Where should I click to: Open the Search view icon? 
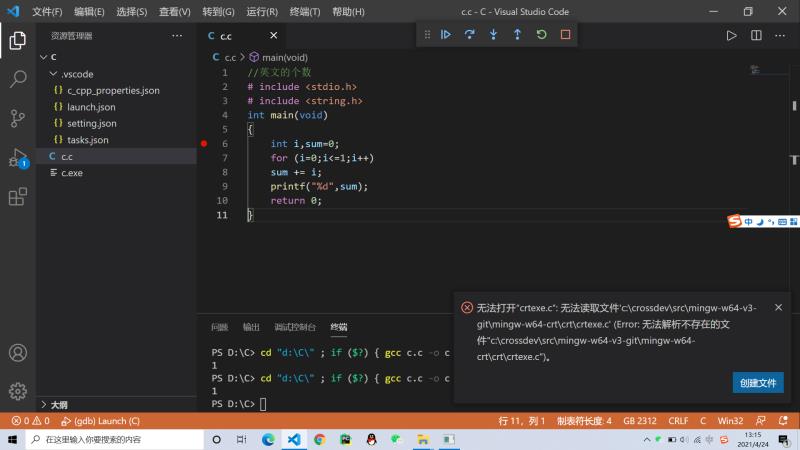tap(17, 79)
